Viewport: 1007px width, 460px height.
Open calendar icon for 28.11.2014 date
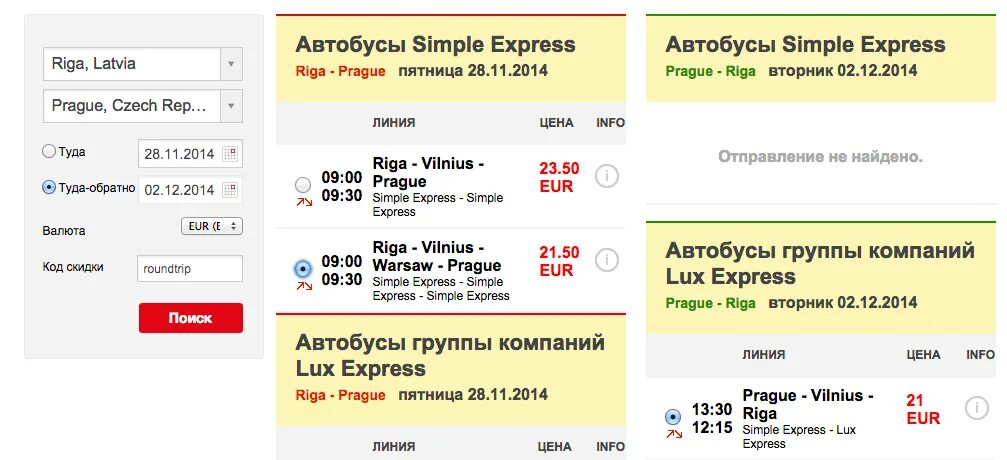229,154
